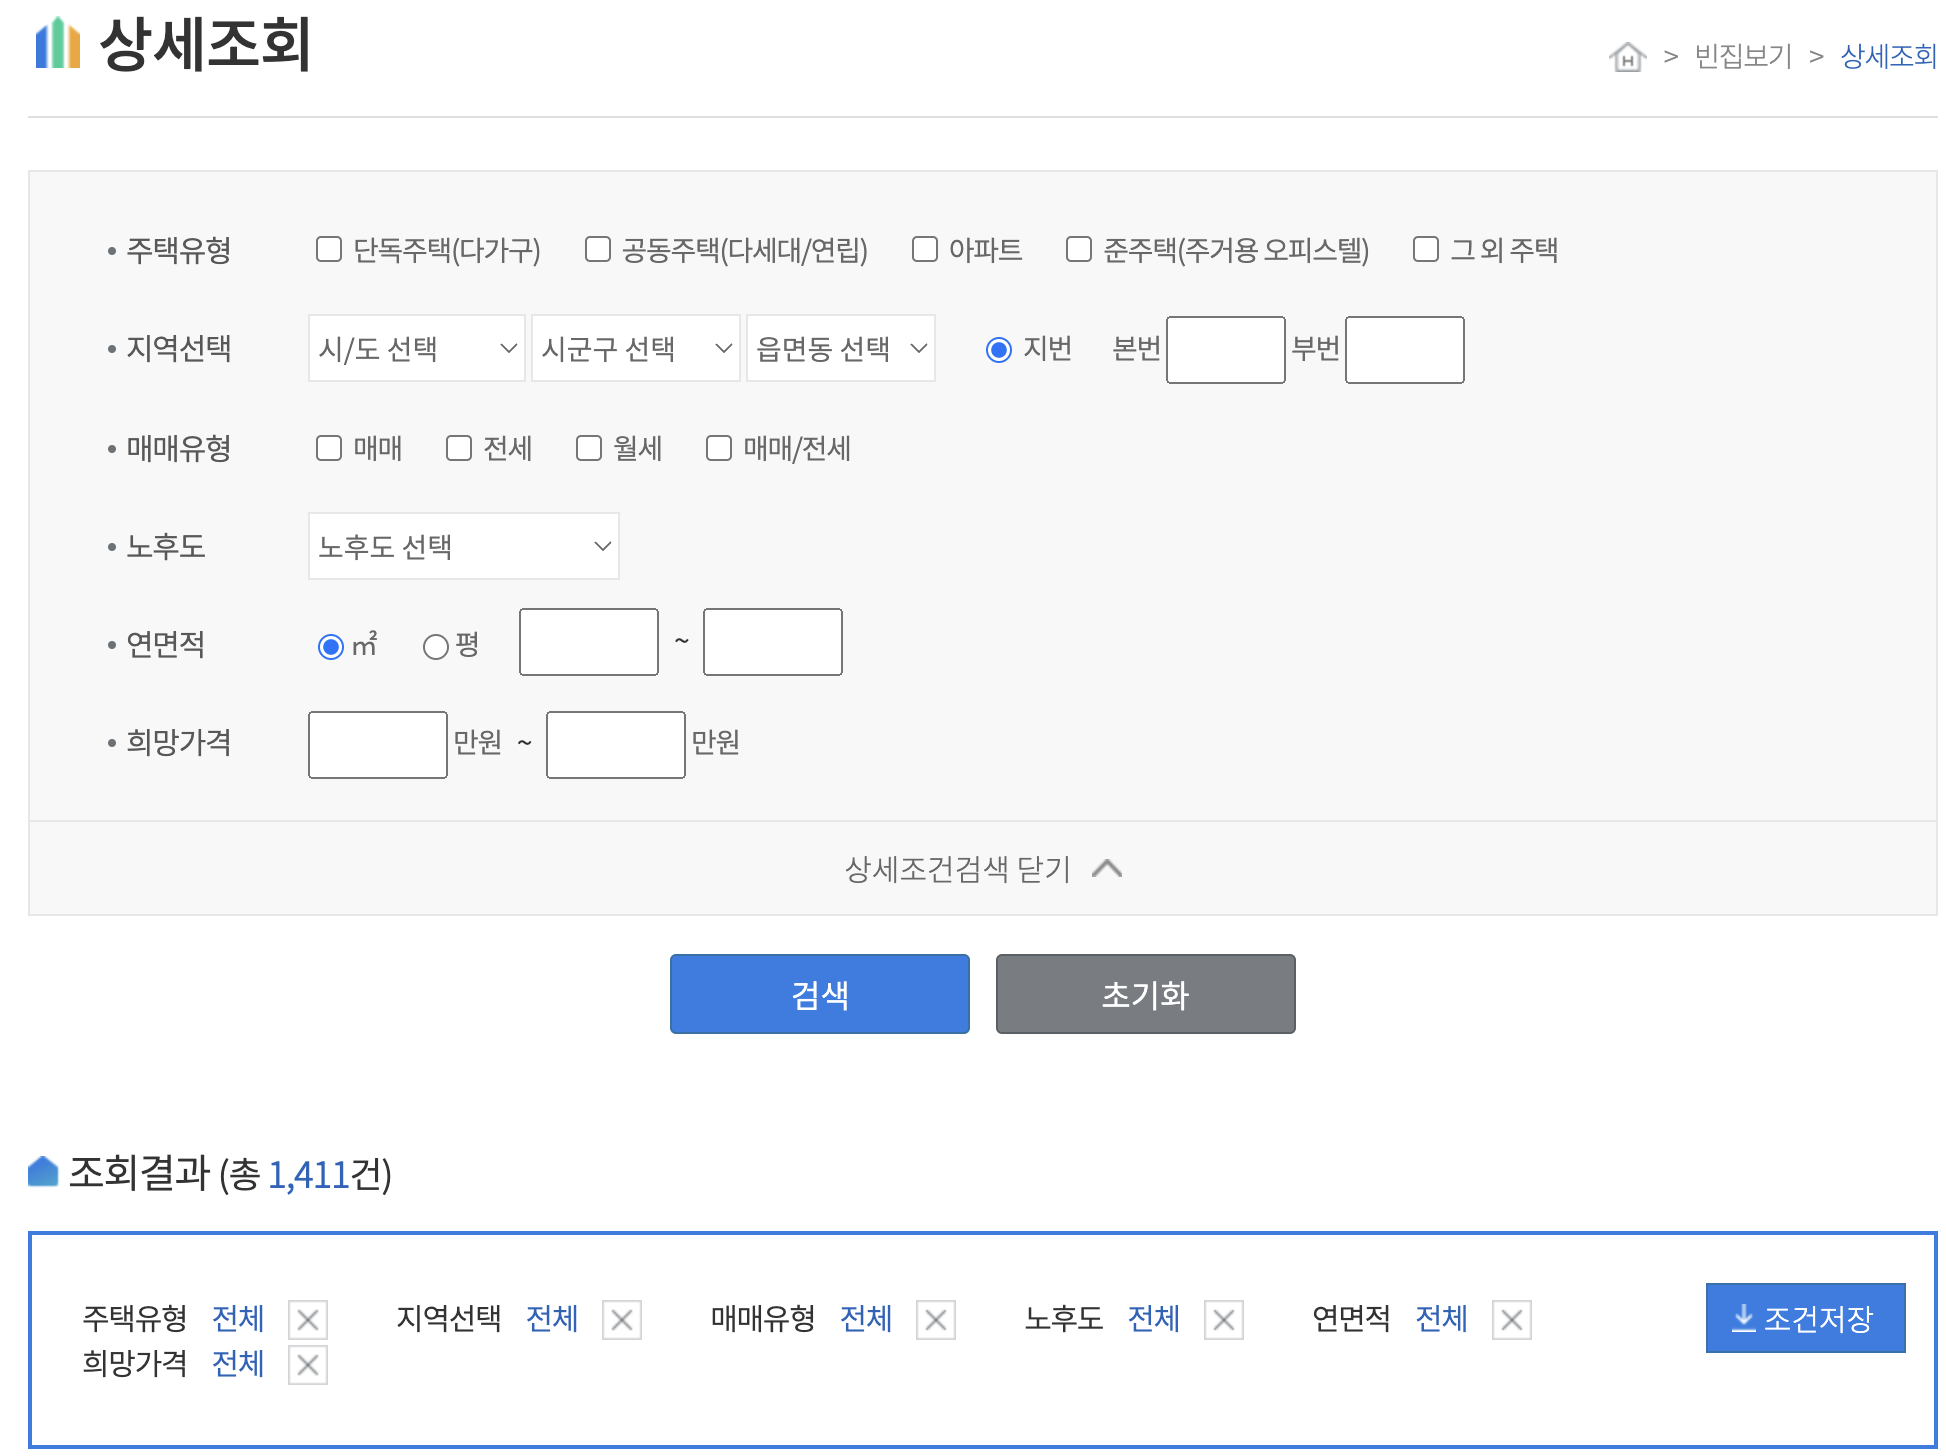Remove the 희망가격 filter with X icon
The width and height of the screenshot is (1946, 1456).
click(x=308, y=1365)
